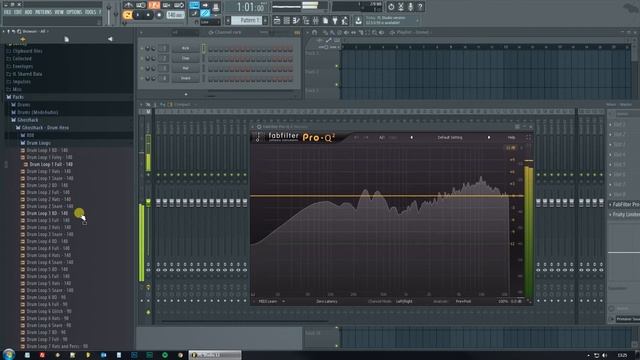Toggle the highlighted orange countdown icon
The height and width of the screenshot is (360, 640).
(x=154, y=5)
